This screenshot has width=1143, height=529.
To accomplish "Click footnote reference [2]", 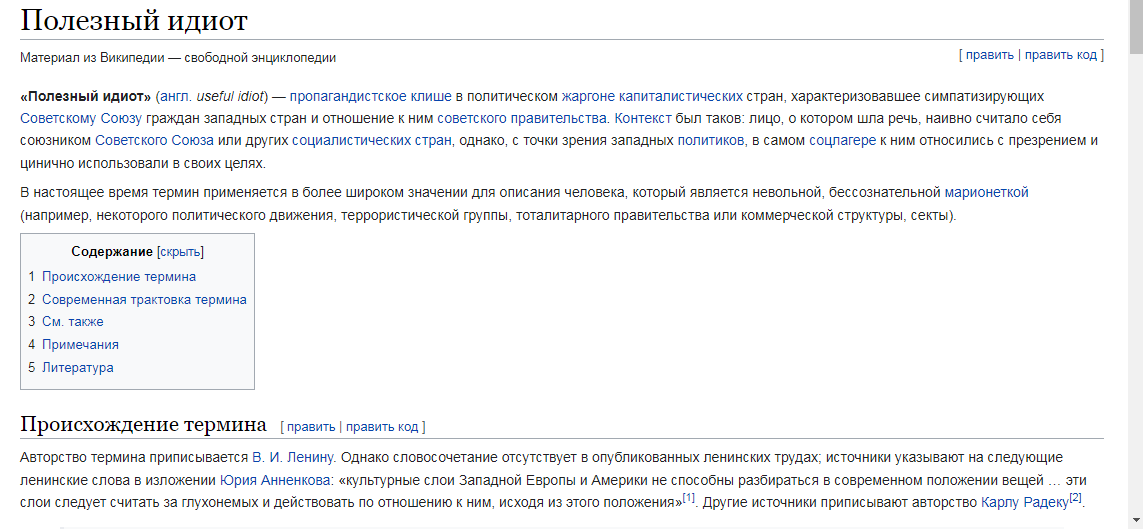I will (x=1075, y=498).
